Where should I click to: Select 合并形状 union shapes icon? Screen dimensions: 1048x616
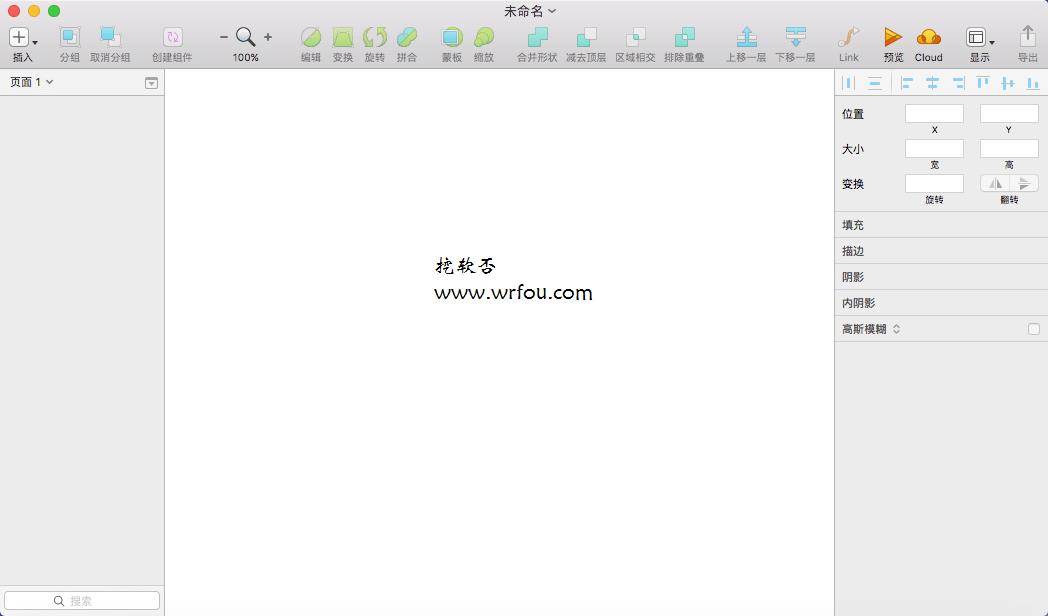tap(537, 37)
